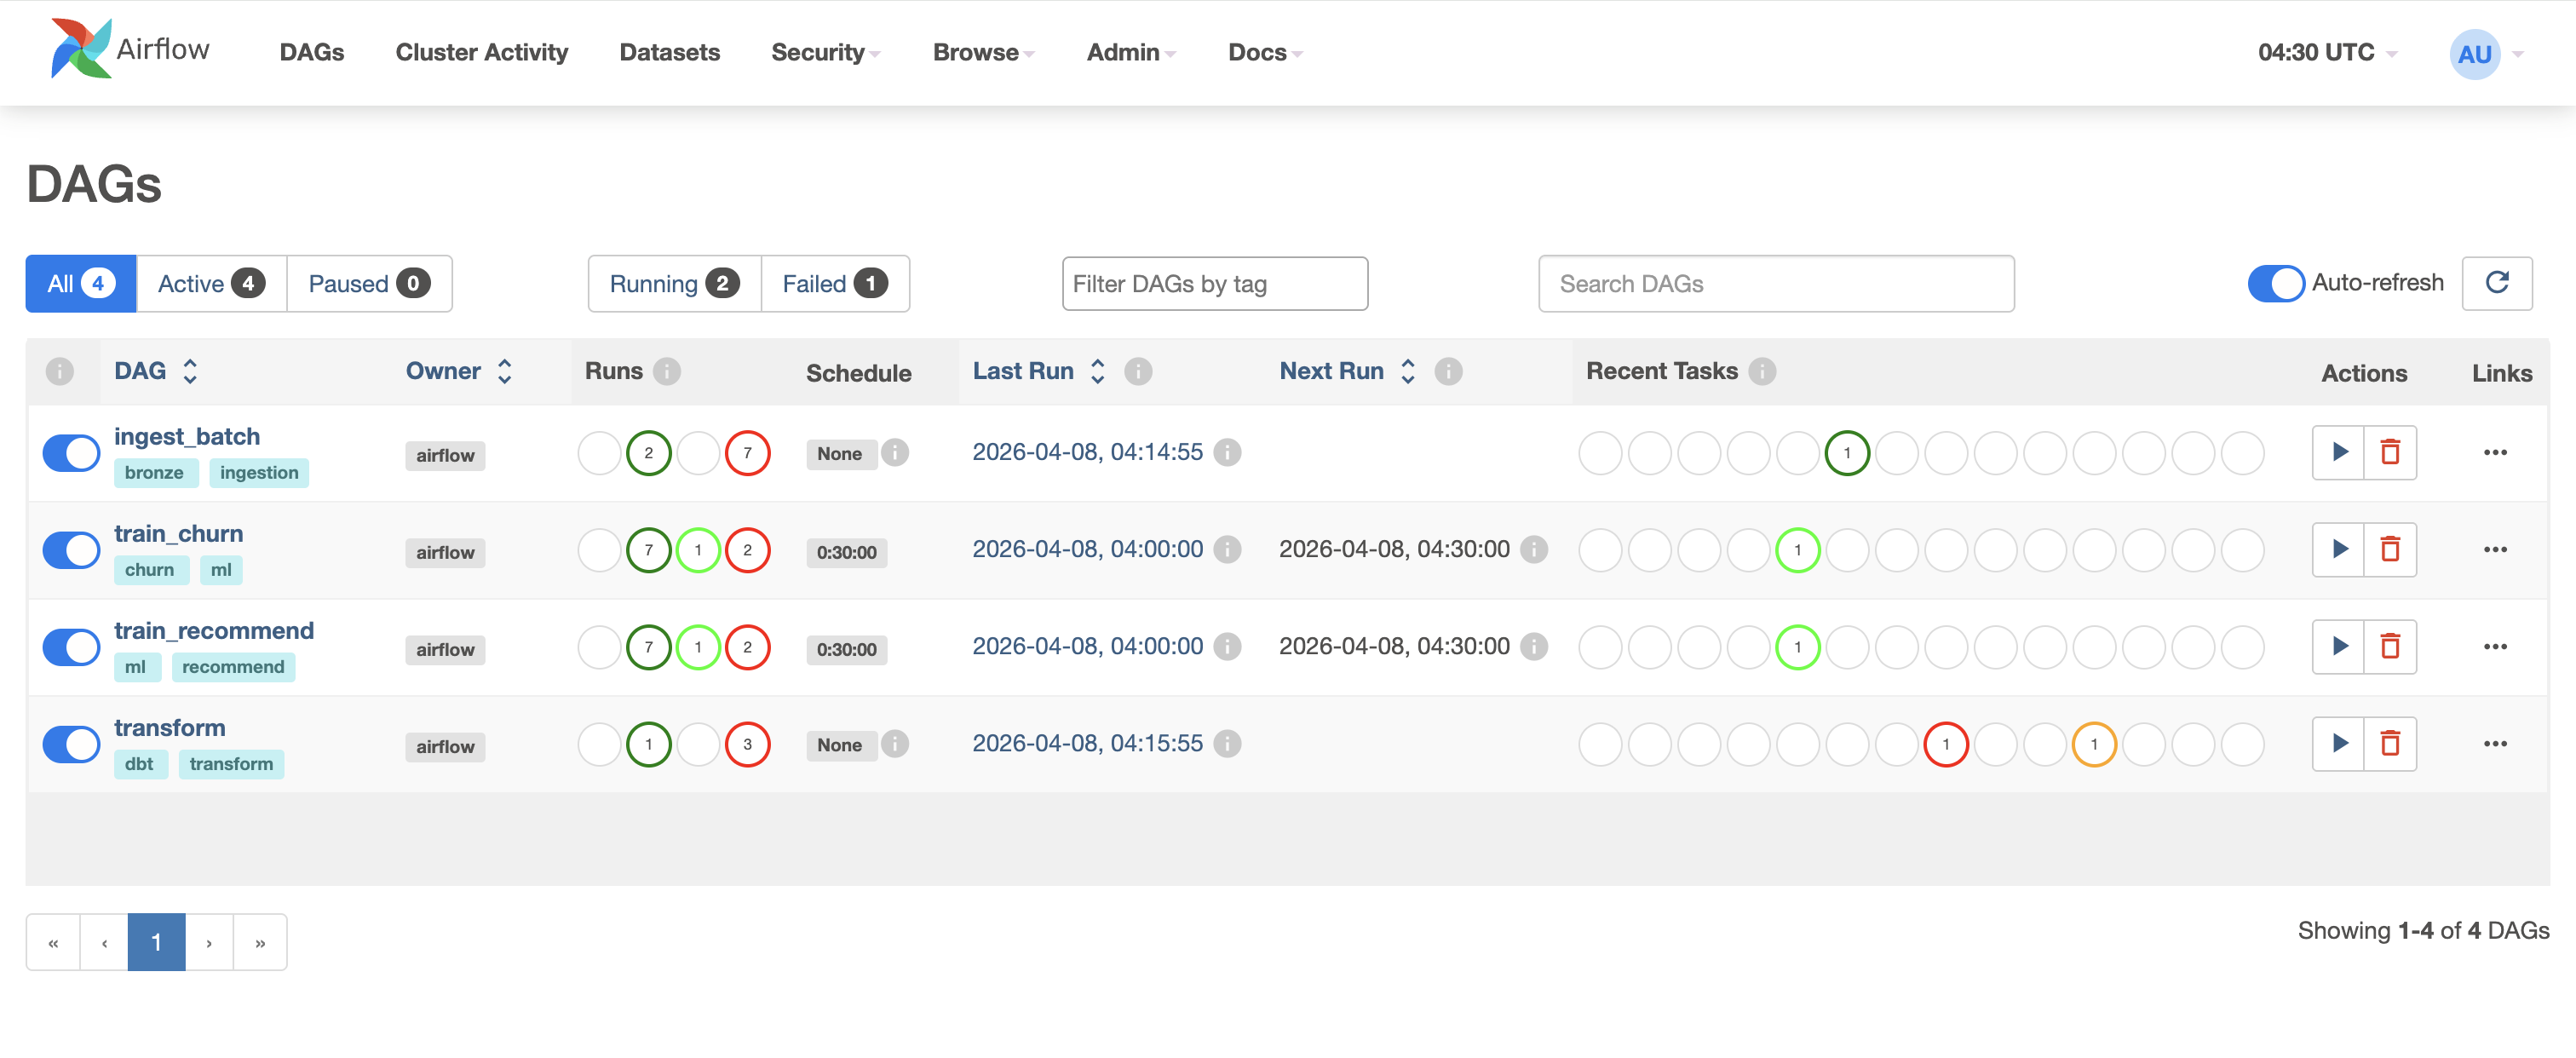Pause the train_recommend DAG toggle
The width and height of the screenshot is (2576, 1058).
(x=71, y=647)
